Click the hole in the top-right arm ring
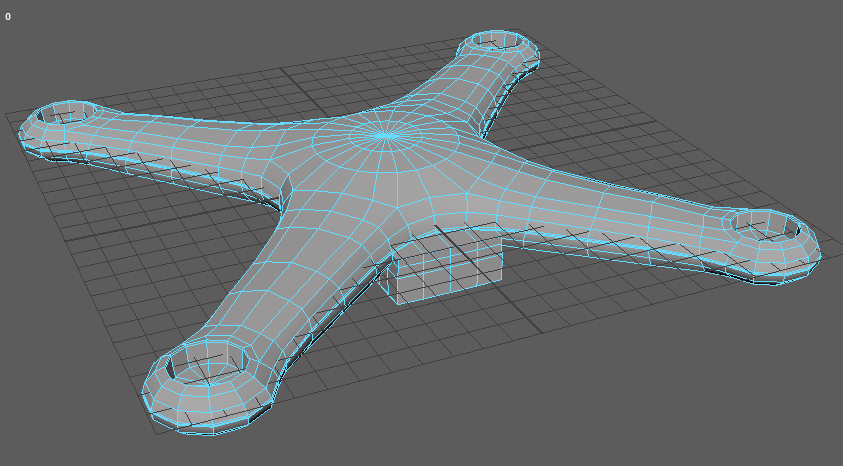The image size is (843, 466). 499,42
